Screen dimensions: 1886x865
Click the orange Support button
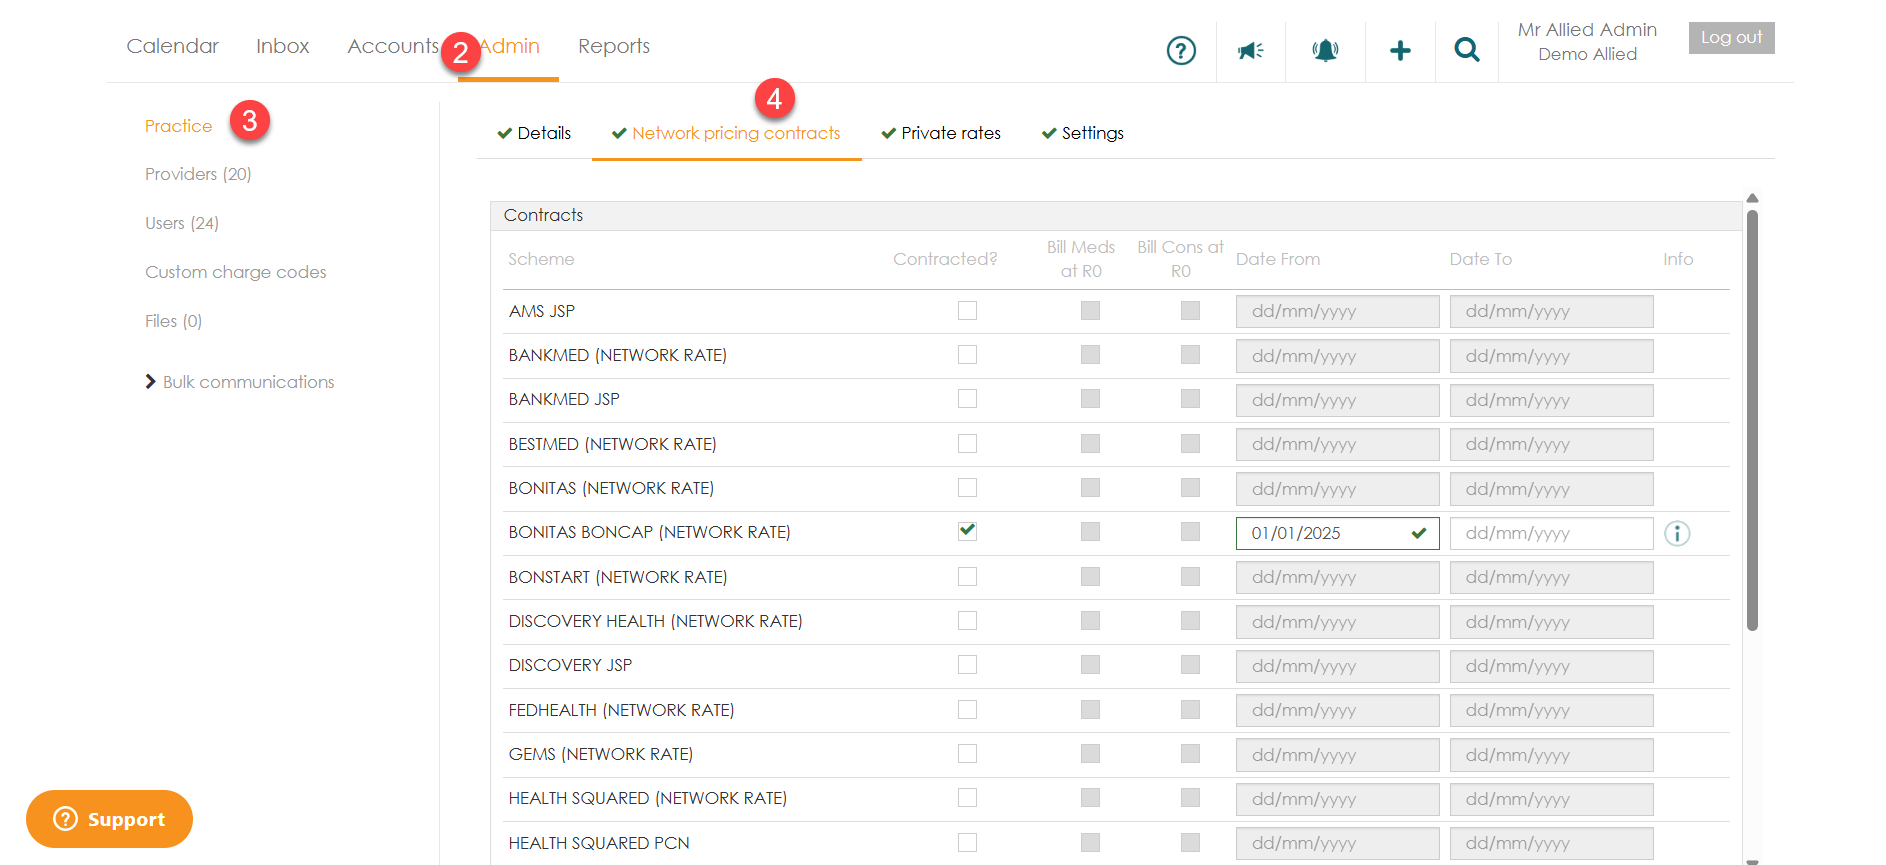[109, 819]
